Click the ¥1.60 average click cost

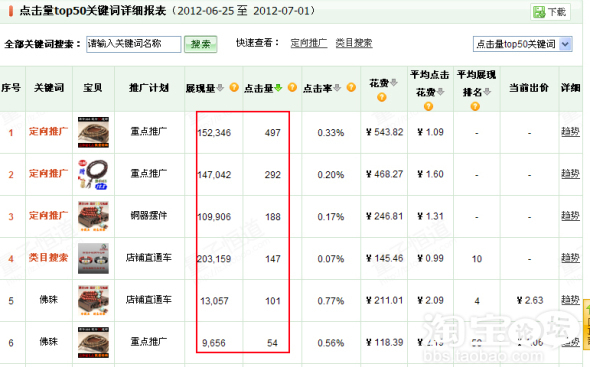coord(430,174)
